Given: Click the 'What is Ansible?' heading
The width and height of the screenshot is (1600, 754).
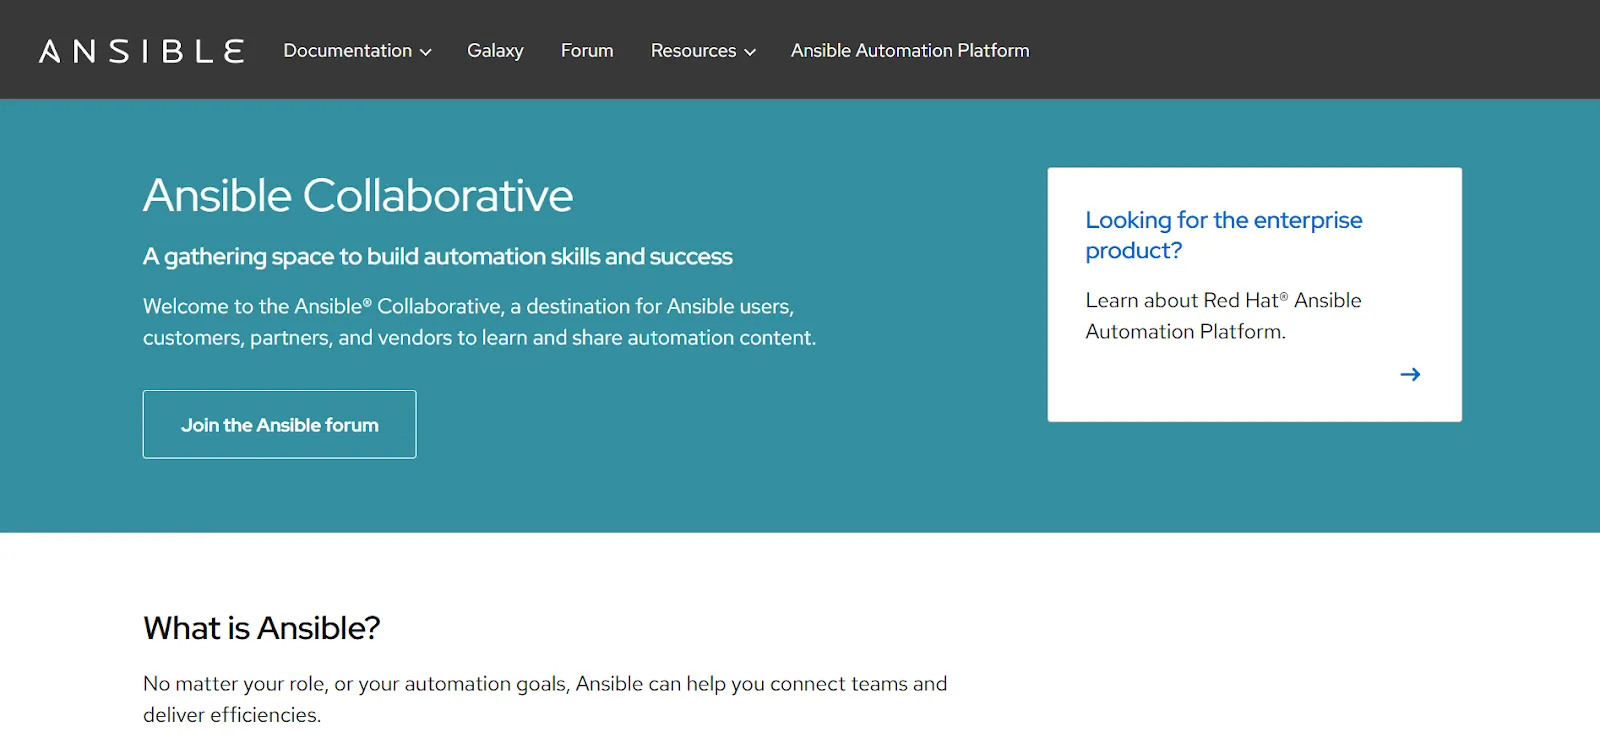Looking at the screenshot, I should (262, 628).
